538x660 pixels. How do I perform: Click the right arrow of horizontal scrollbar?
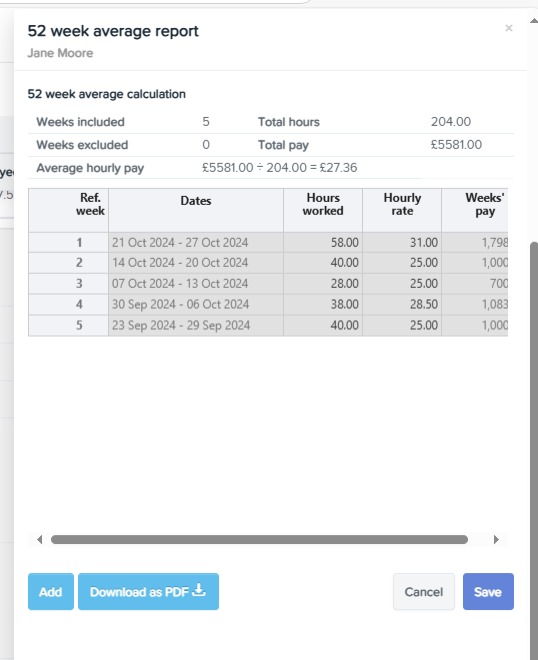coord(496,540)
